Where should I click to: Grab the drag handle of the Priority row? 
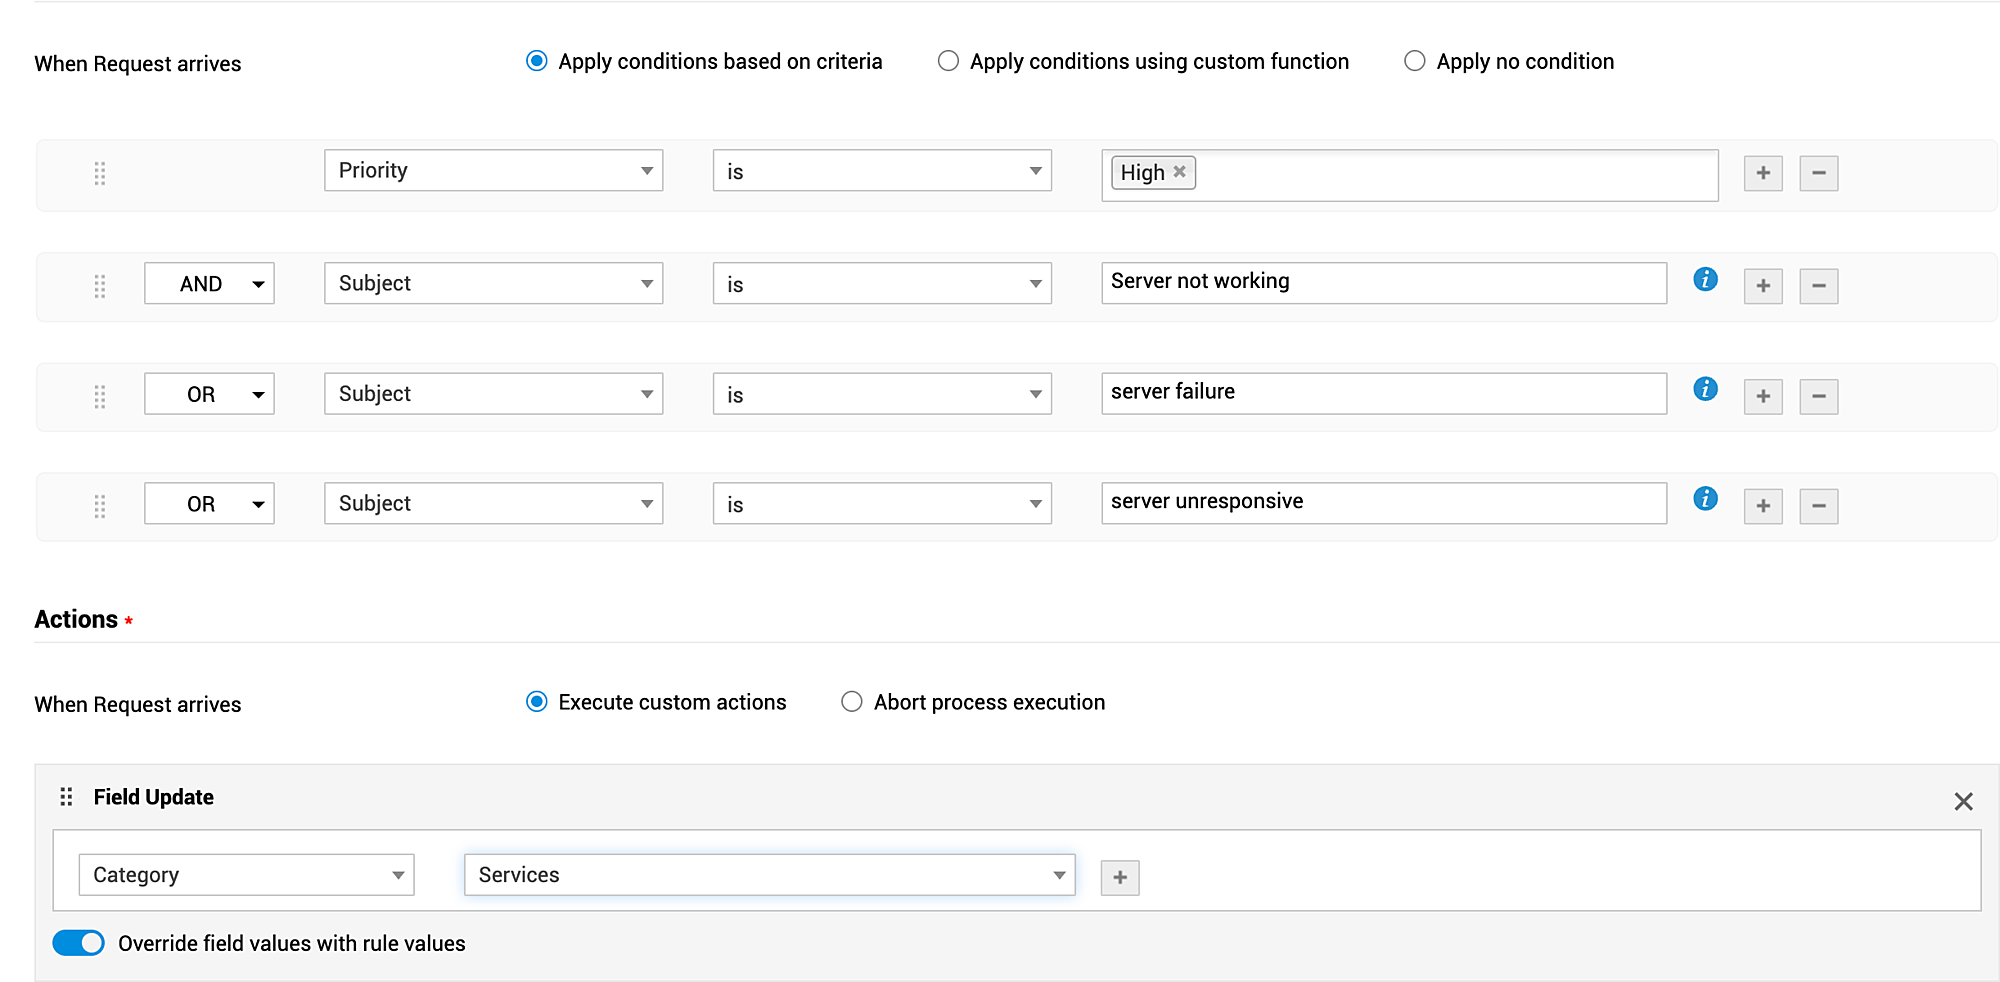pyautogui.click(x=100, y=173)
